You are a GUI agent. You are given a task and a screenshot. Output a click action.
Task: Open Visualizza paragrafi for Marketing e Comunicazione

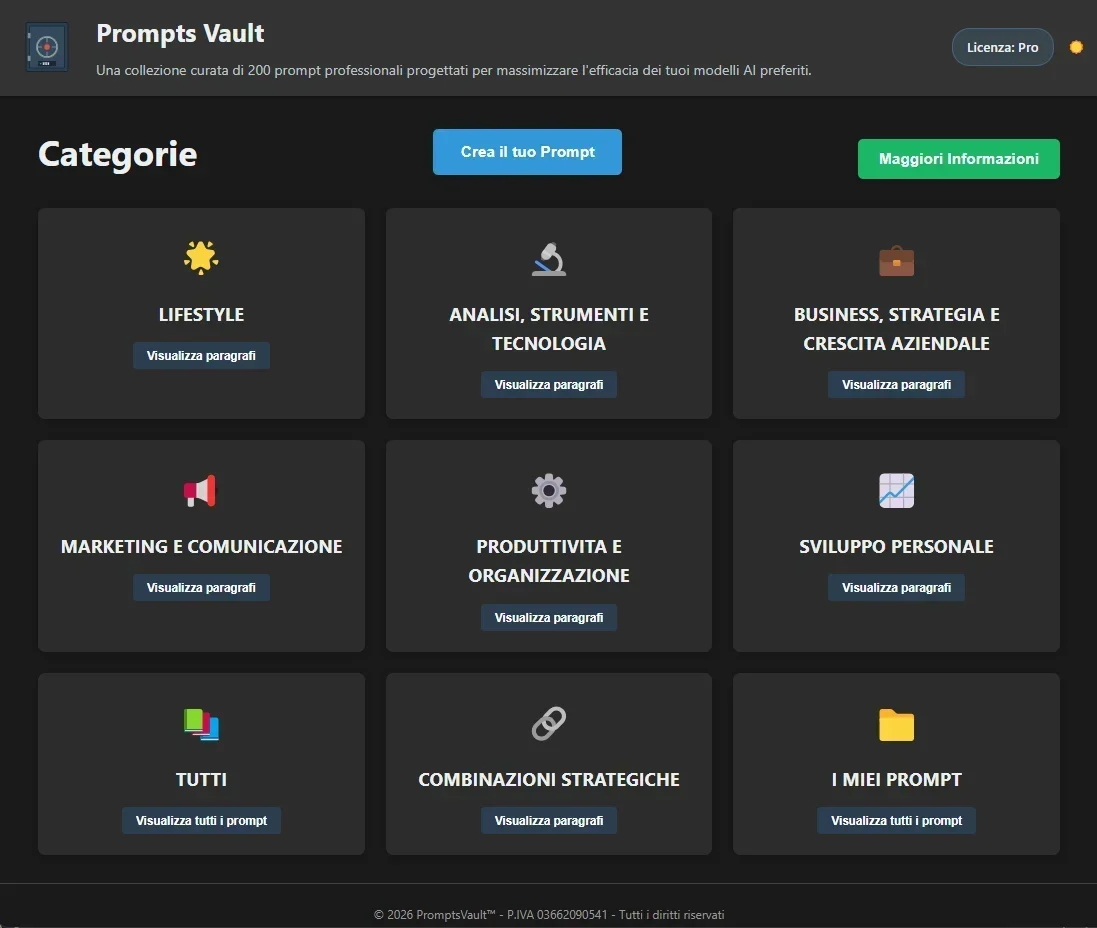[x=201, y=587]
